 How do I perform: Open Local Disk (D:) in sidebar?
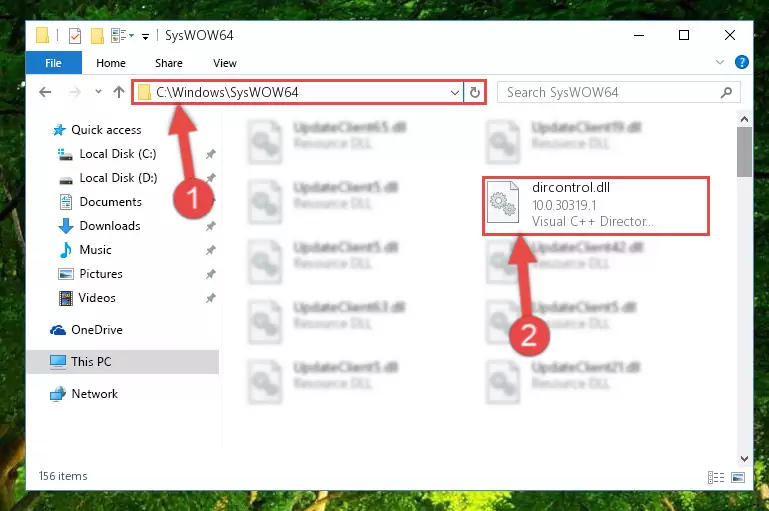pos(118,178)
